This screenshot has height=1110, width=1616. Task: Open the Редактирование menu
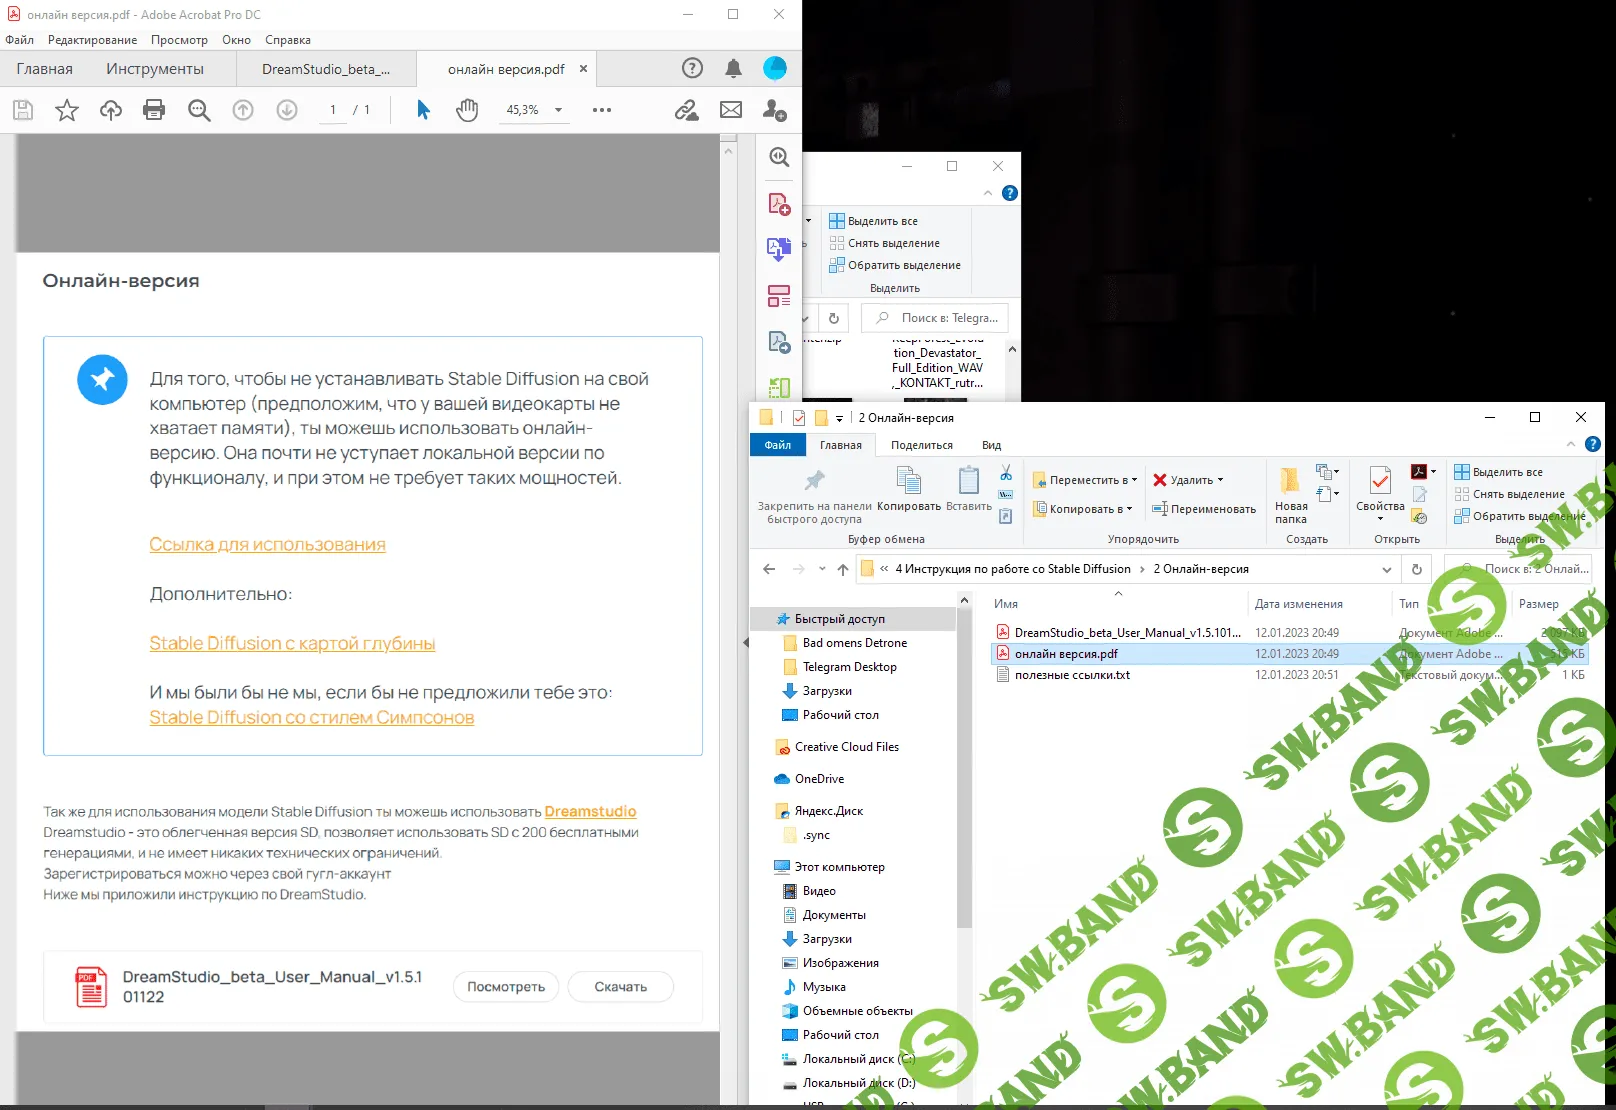(92, 40)
